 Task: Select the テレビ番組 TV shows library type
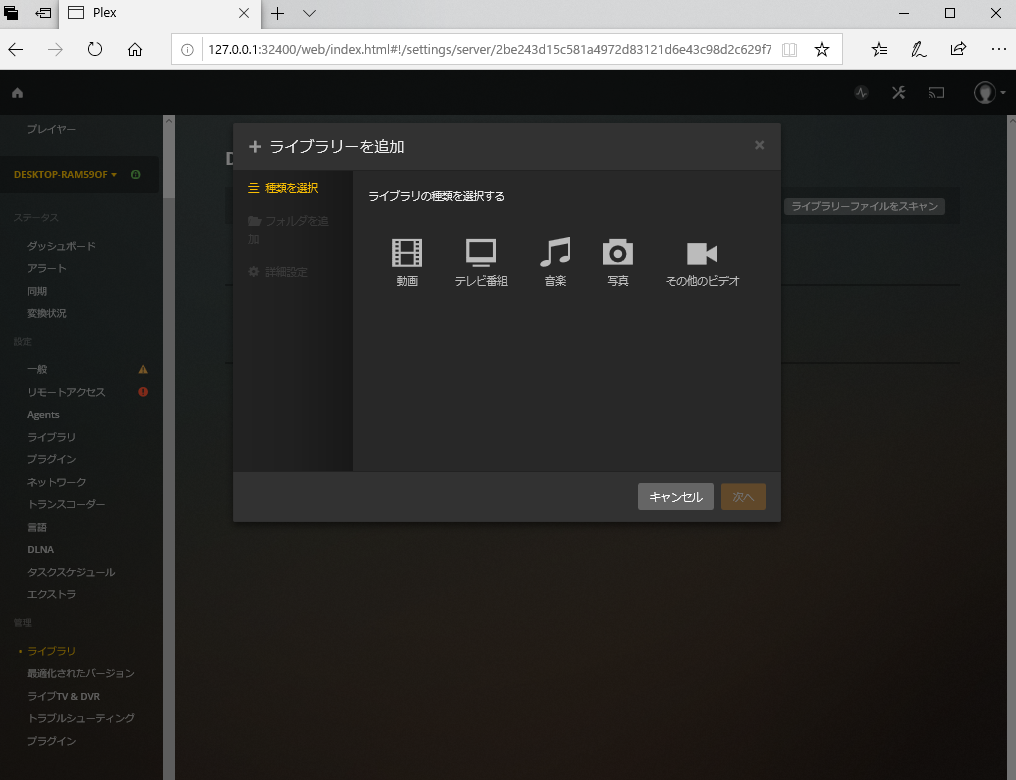point(481,261)
